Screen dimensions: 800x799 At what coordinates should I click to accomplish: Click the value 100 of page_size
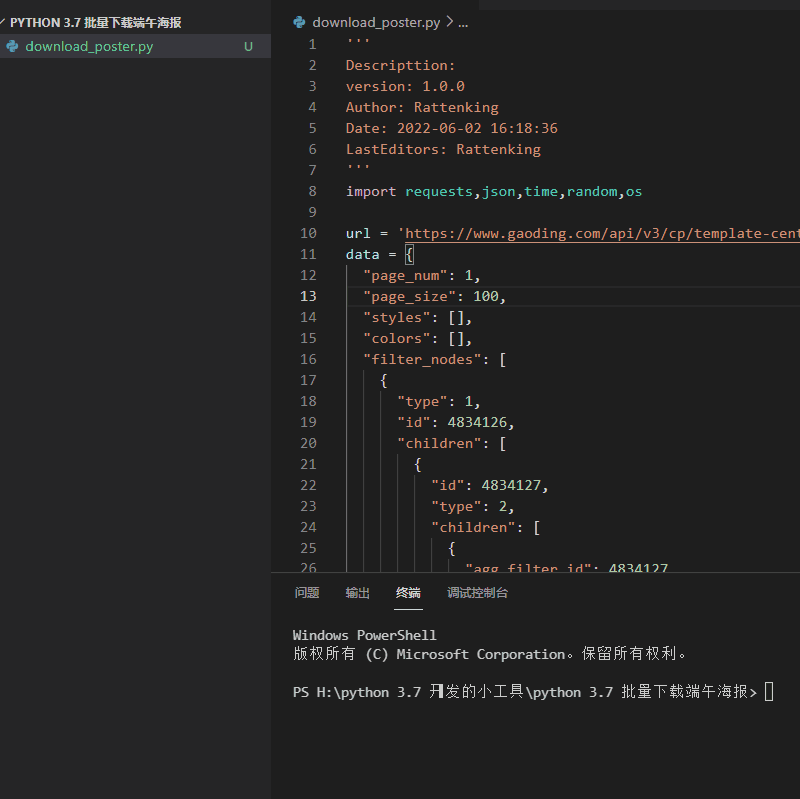486,296
